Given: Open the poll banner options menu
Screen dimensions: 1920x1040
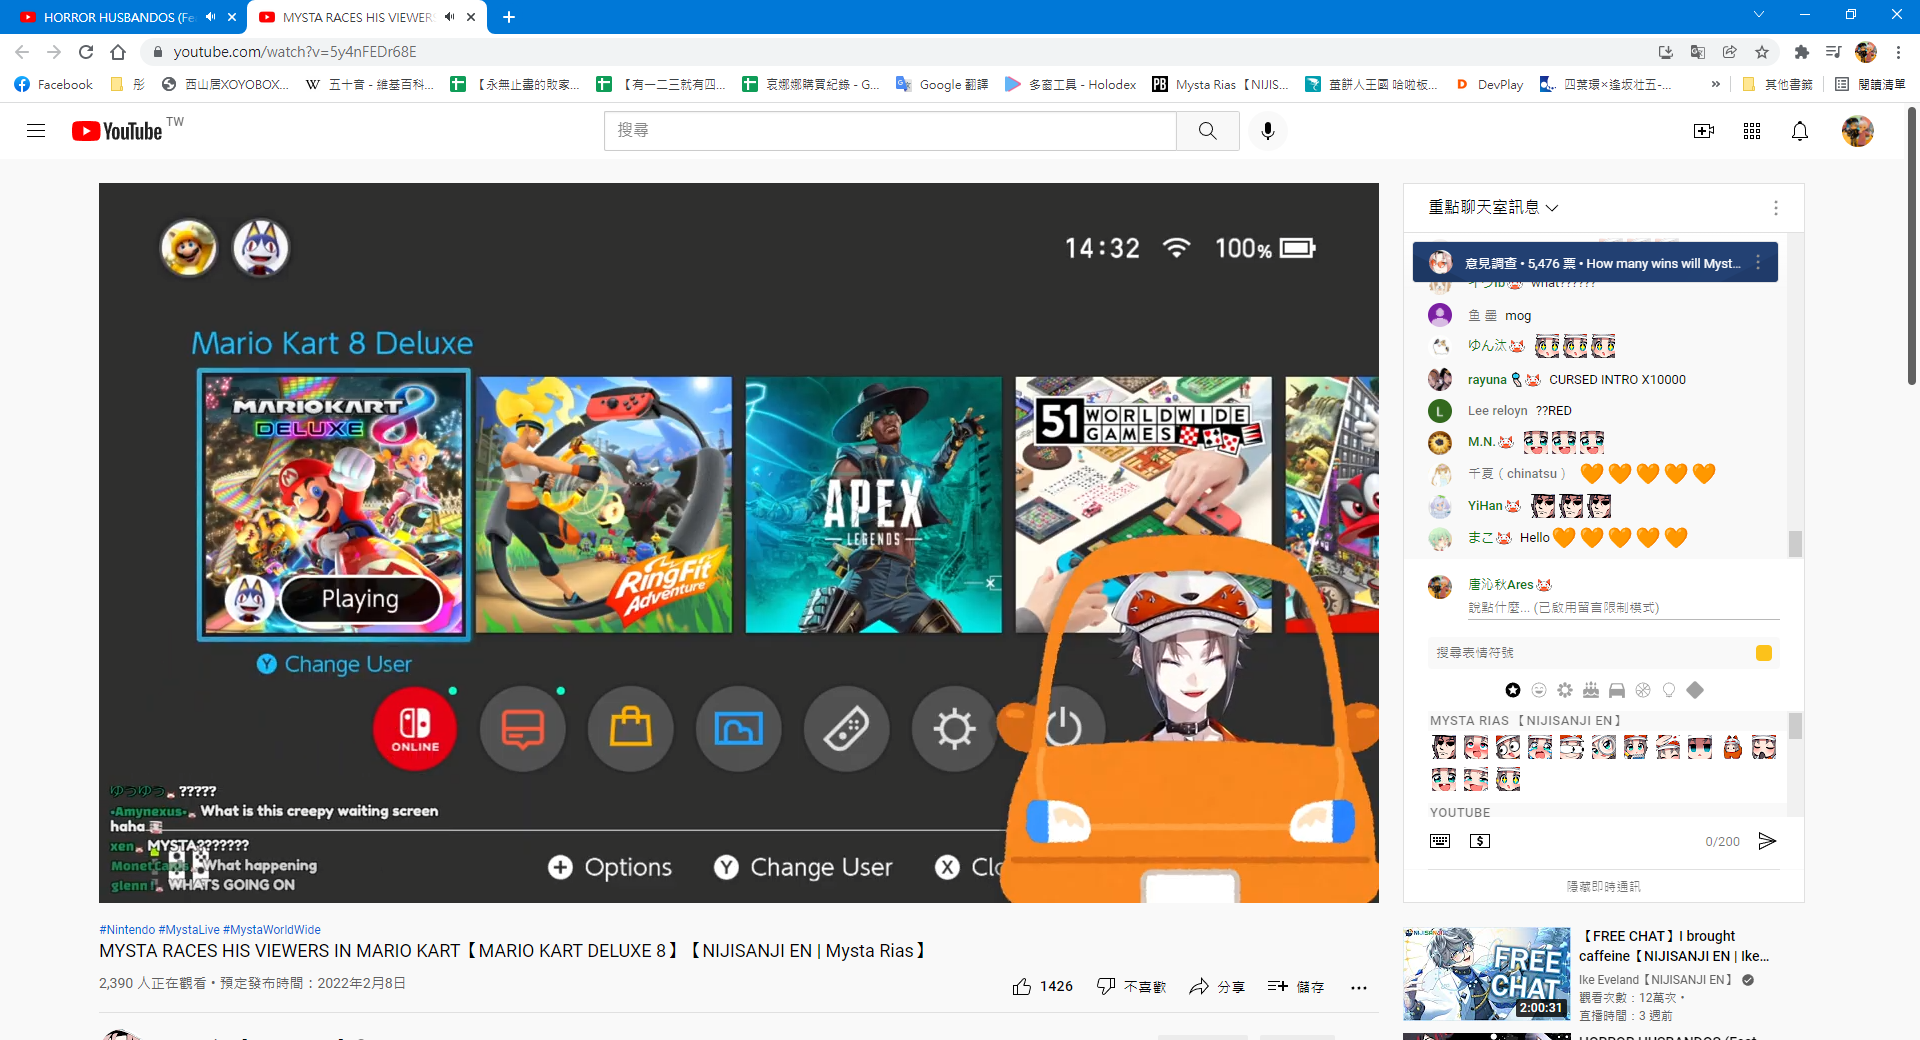Looking at the screenshot, I should click(1758, 262).
